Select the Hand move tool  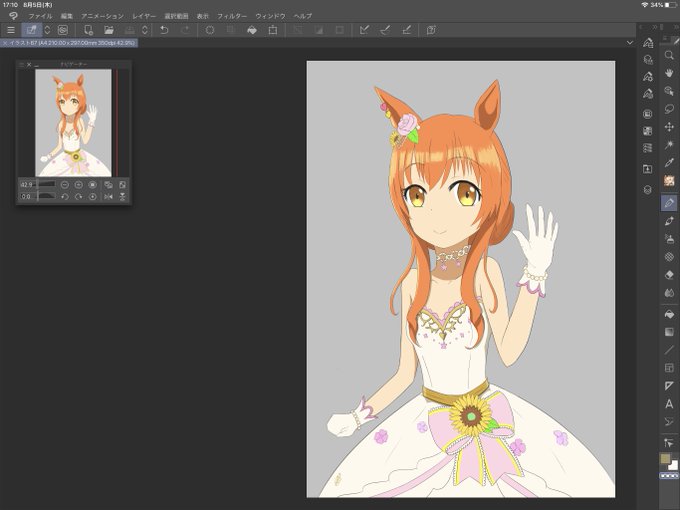669,72
